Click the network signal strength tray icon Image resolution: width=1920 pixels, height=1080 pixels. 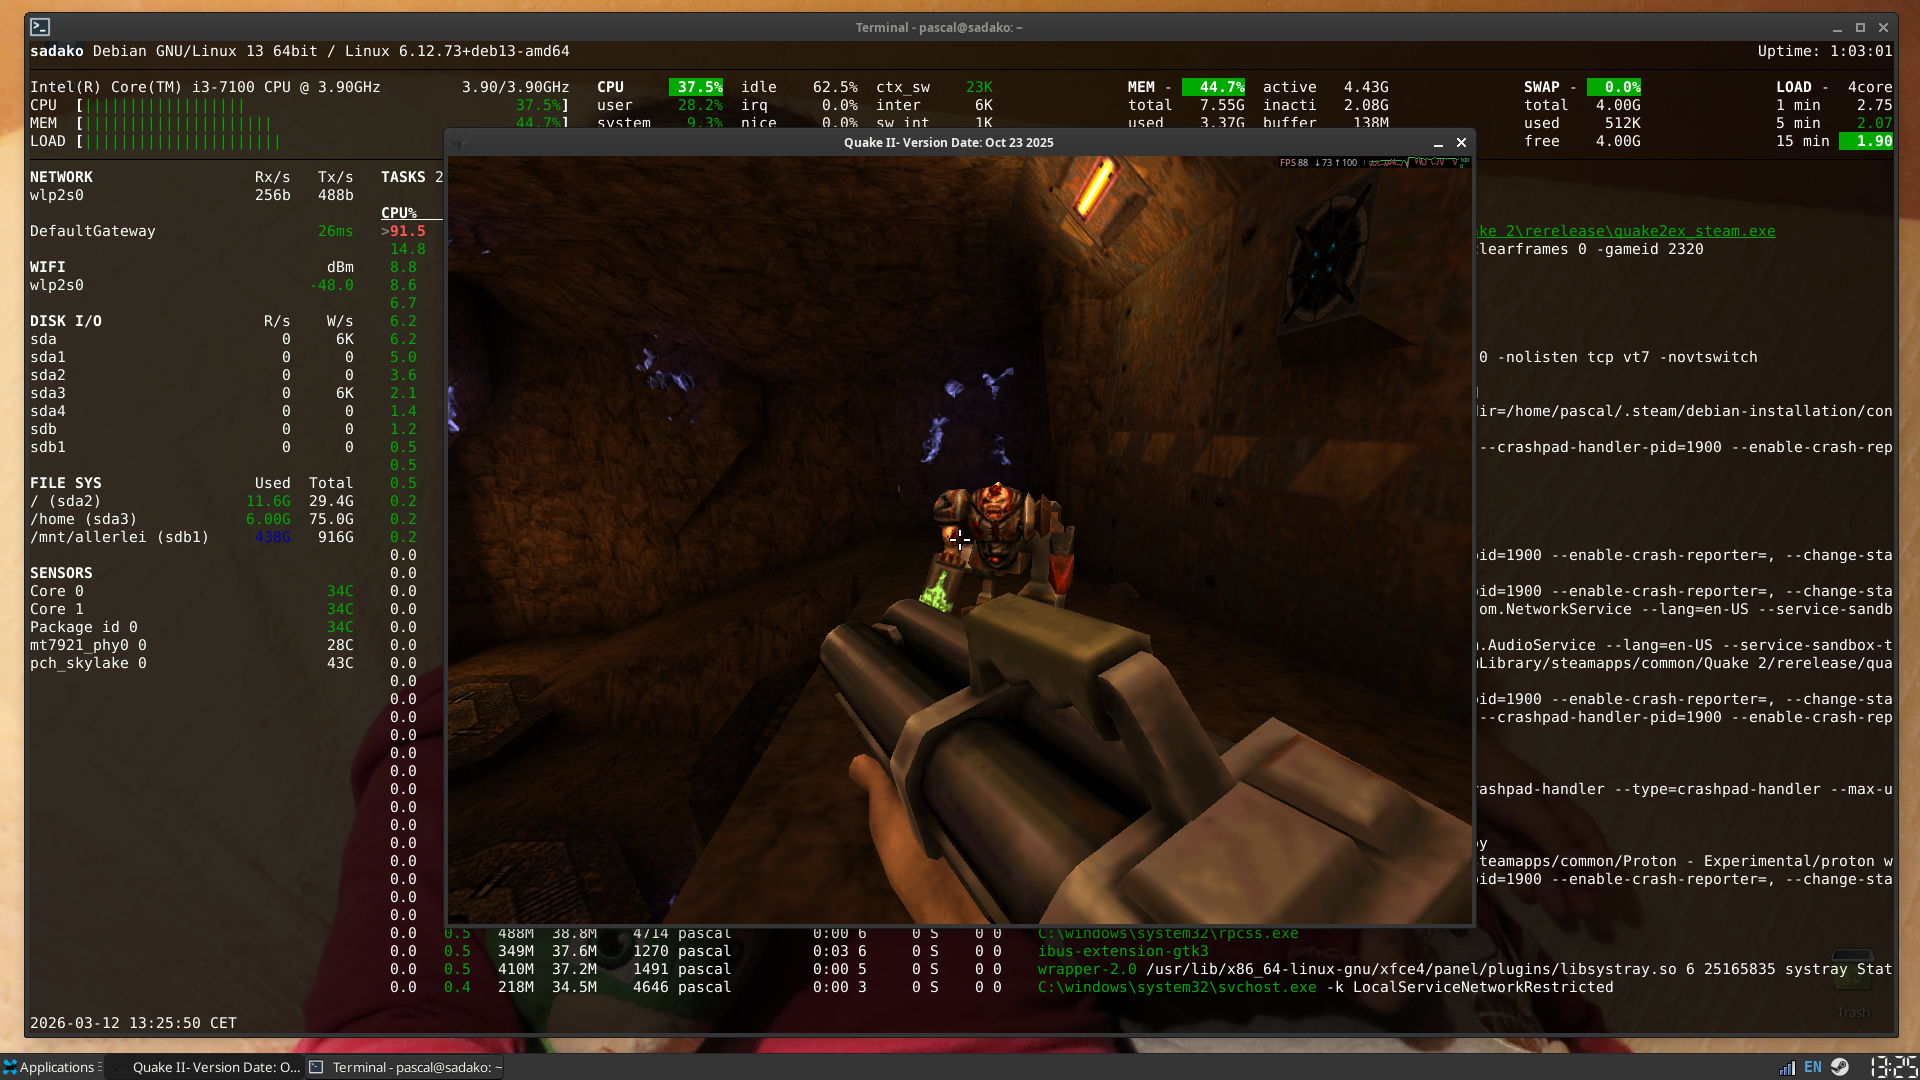pyautogui.click(x=1787, y=1067)
